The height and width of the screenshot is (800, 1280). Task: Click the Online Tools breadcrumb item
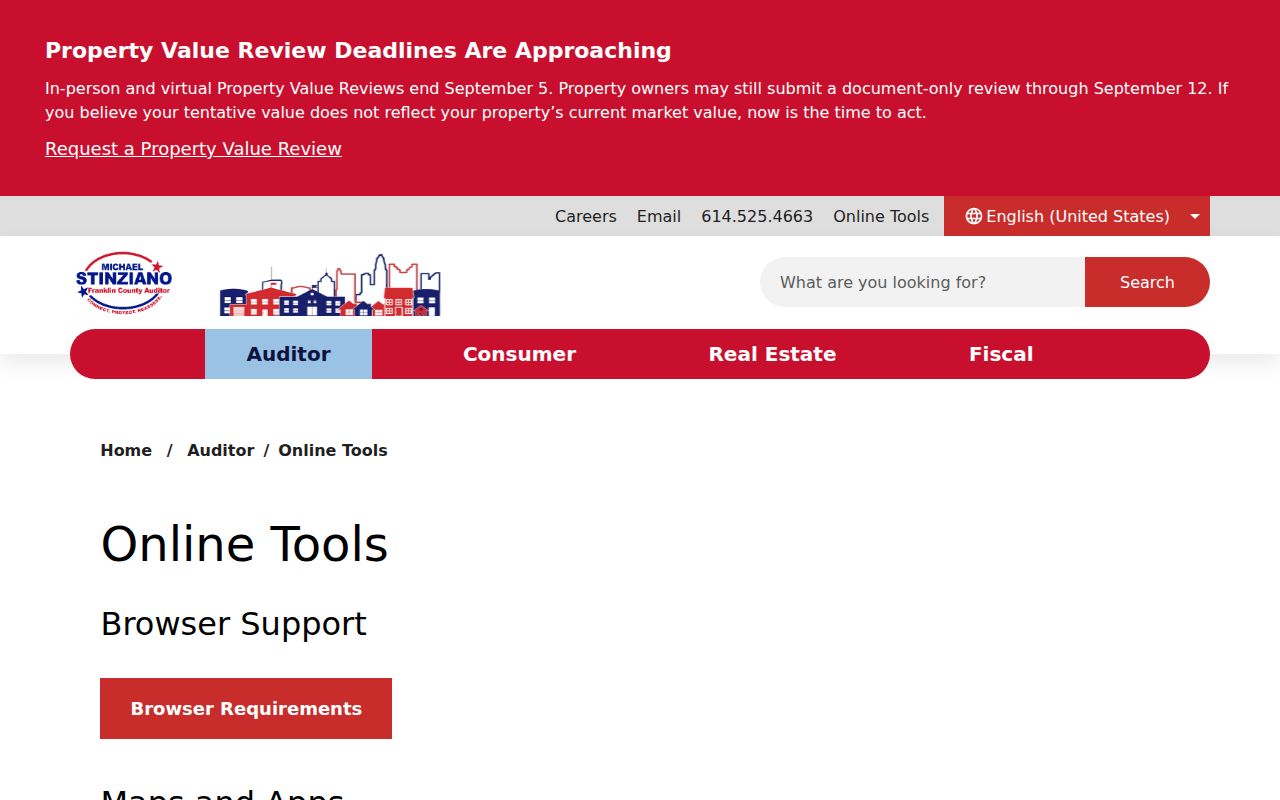333,450
